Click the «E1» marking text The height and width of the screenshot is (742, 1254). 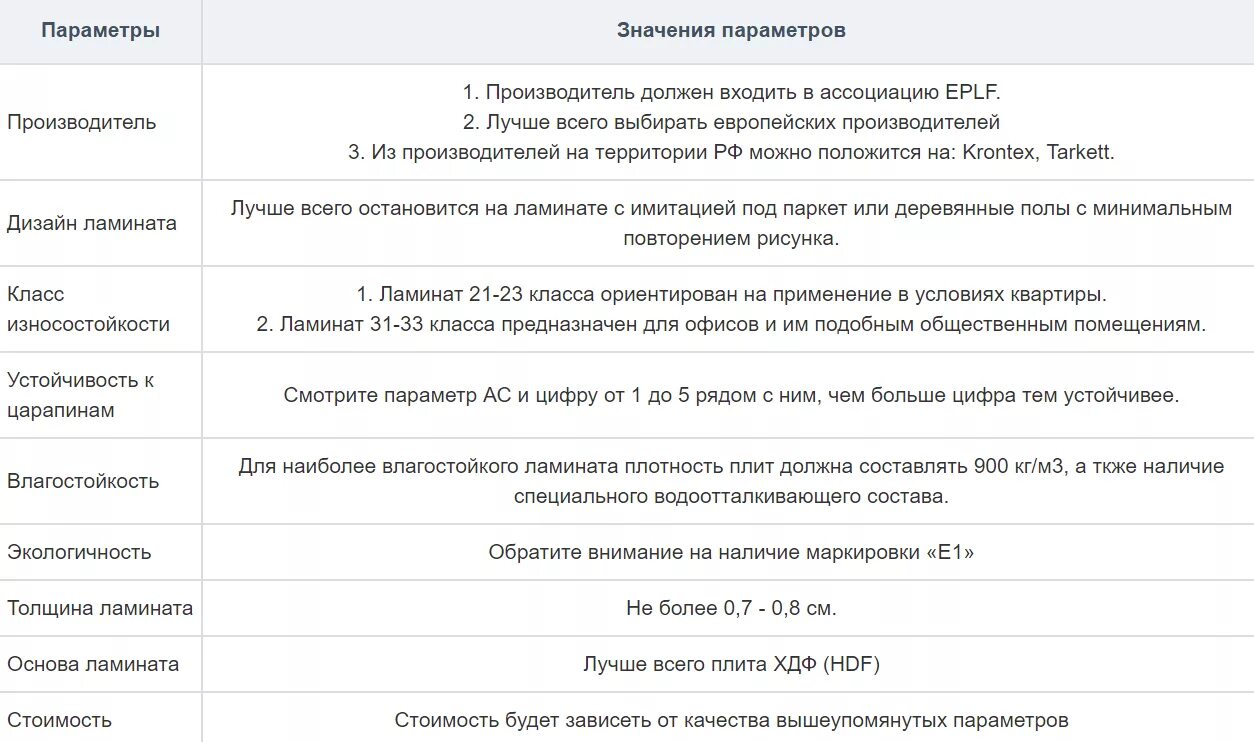(x=731, y=553)
